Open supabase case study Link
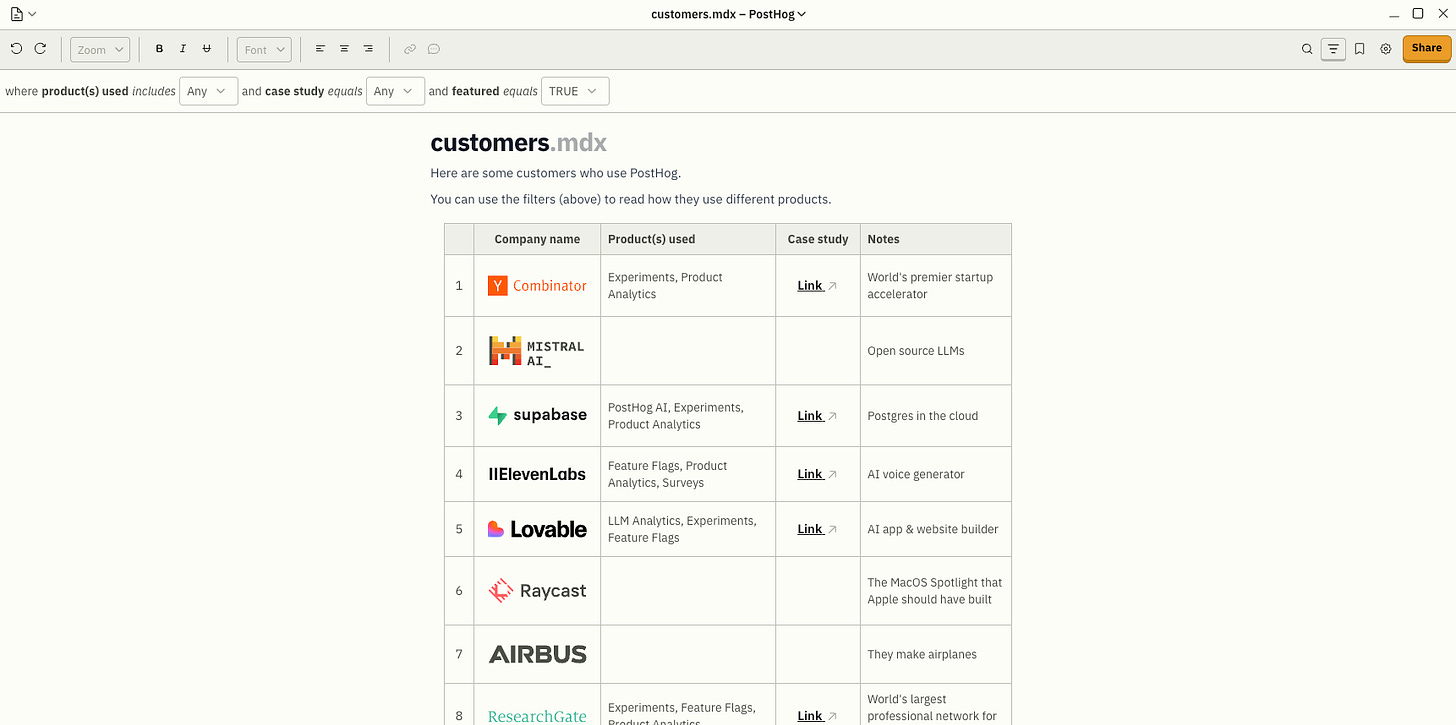1456x725 pixels. (x=817, y=416)
